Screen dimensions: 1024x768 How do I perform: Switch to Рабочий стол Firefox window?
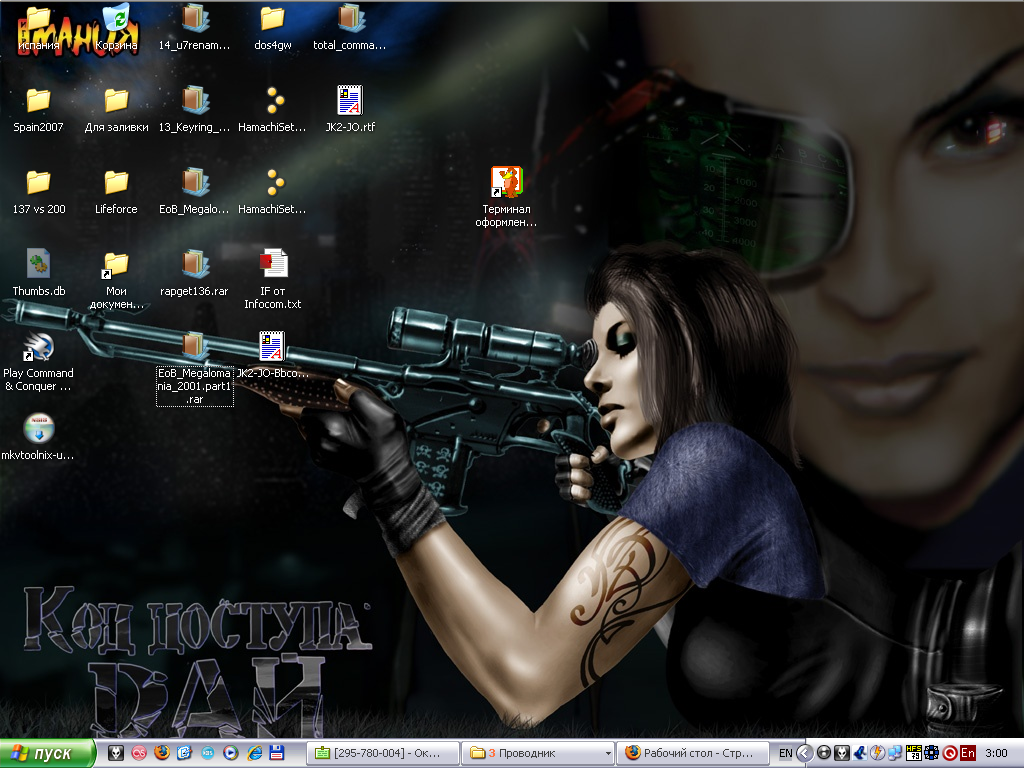[x=692, y=753]
